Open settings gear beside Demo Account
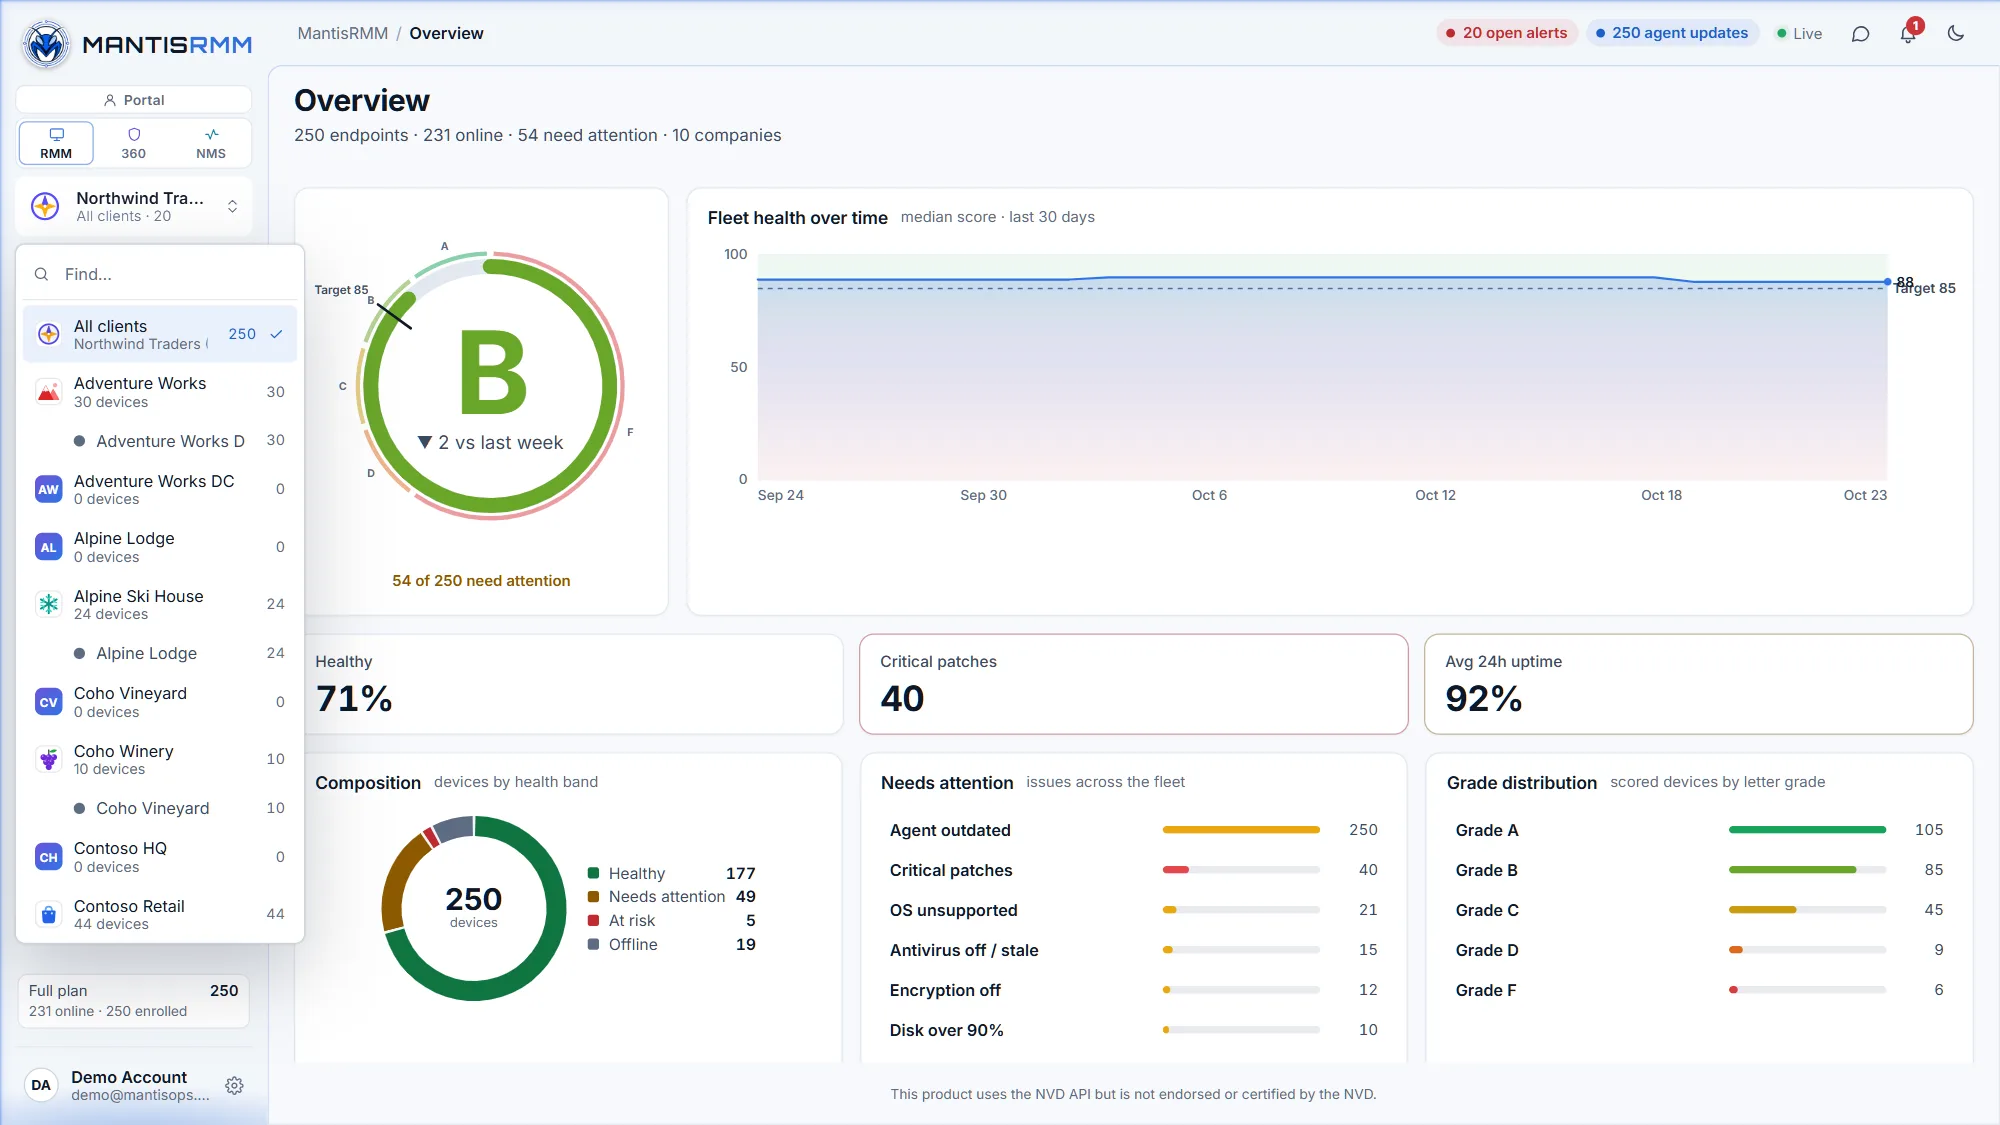Image resolution: width=2000 pixels, height=1125 pixels. tap(235, 1086)
